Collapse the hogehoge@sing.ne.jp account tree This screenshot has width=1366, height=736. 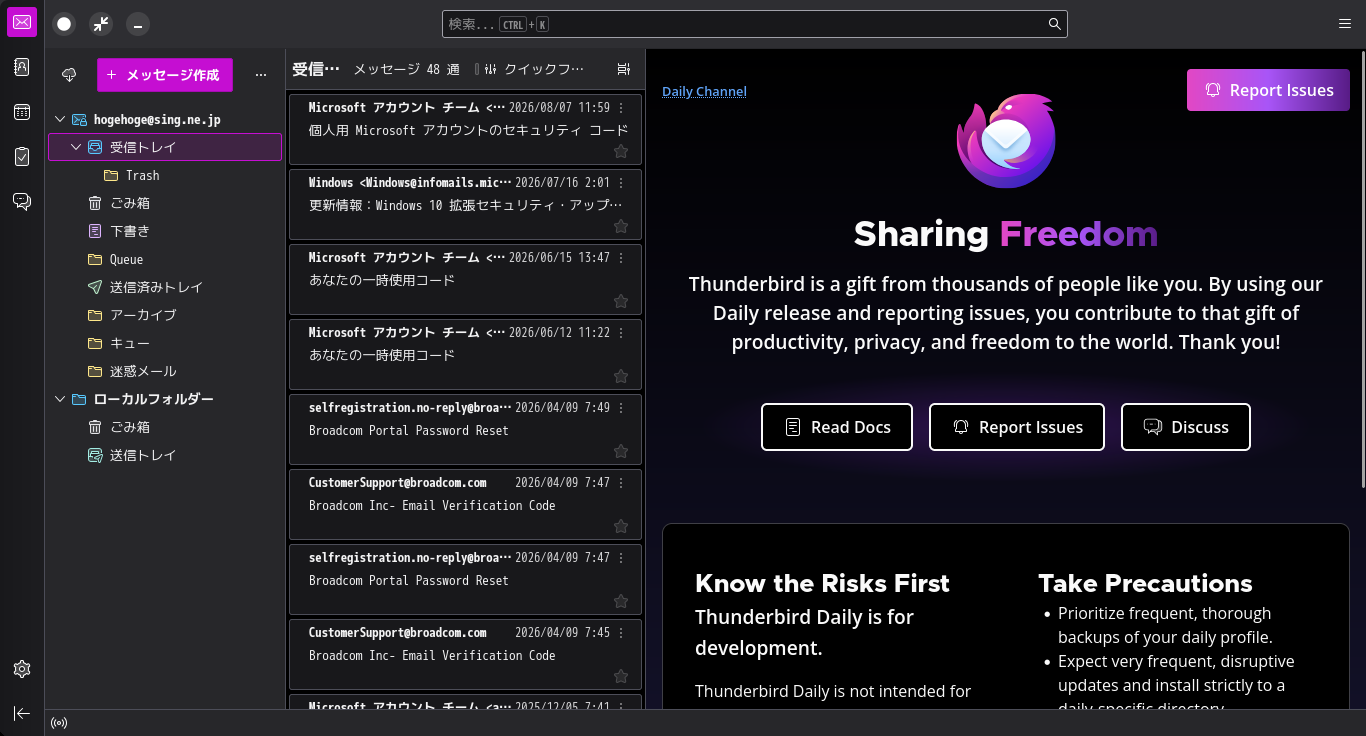click(x=60, y=119)
